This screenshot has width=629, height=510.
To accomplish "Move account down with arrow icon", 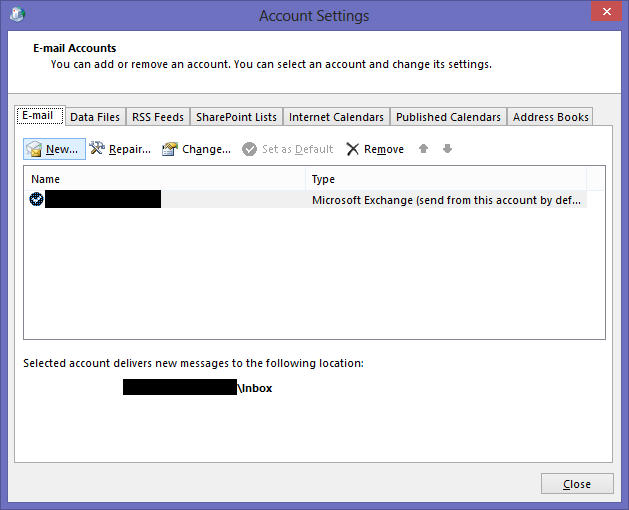I will click(x=447, y=149).
